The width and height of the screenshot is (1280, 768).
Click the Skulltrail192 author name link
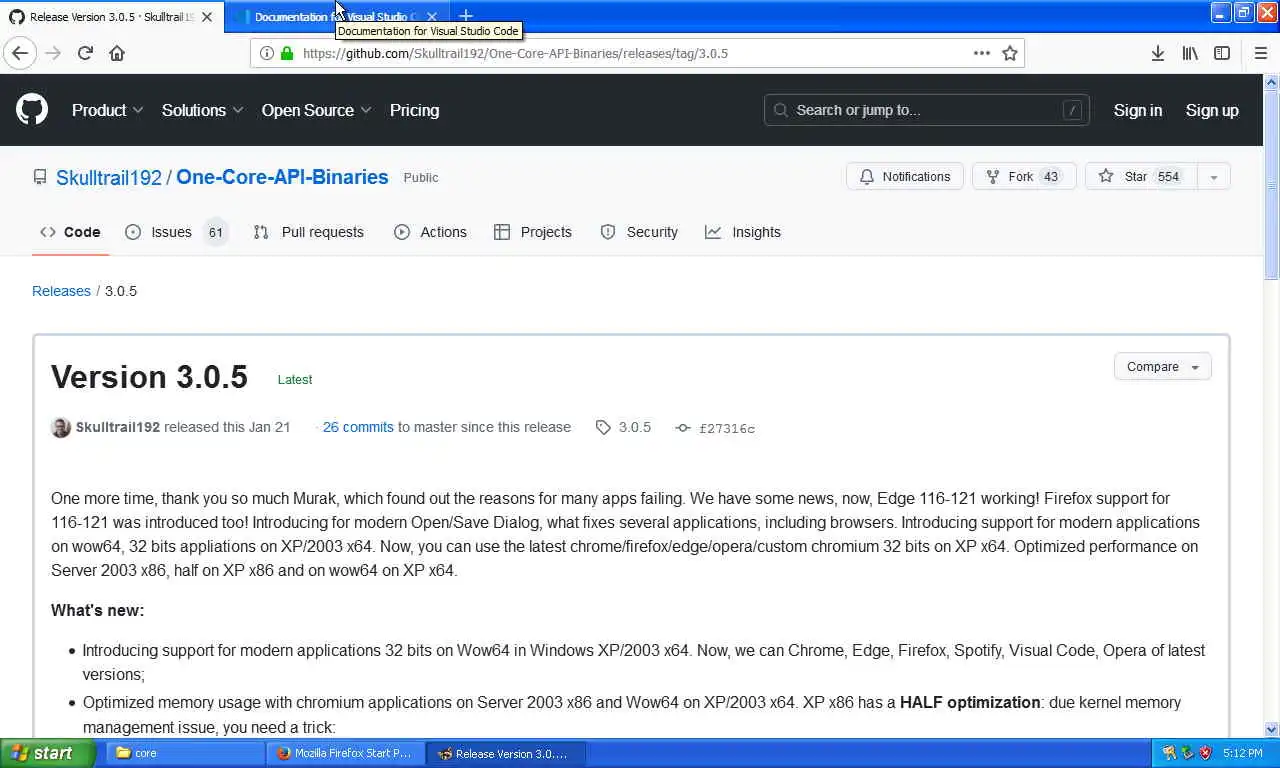[118, 427]
